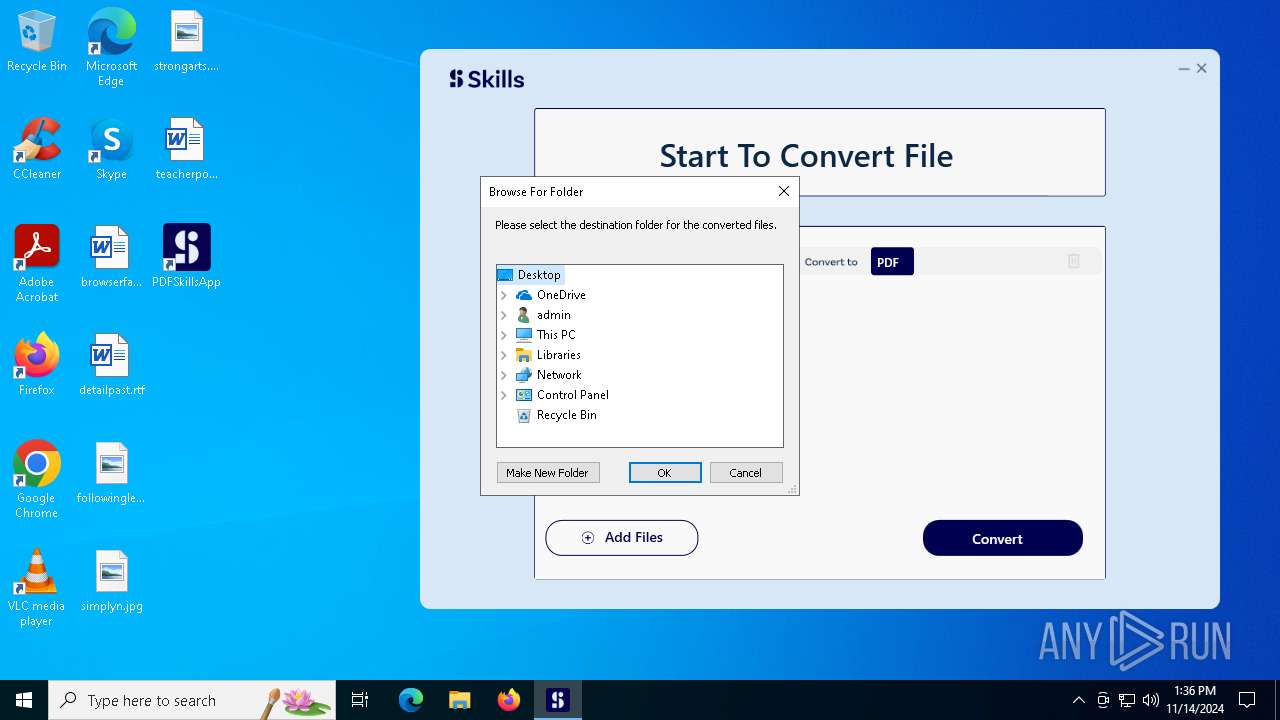Select the teacherpo document icon on desktop
This screenshot has height=720, width=1280.
(186, 149)
